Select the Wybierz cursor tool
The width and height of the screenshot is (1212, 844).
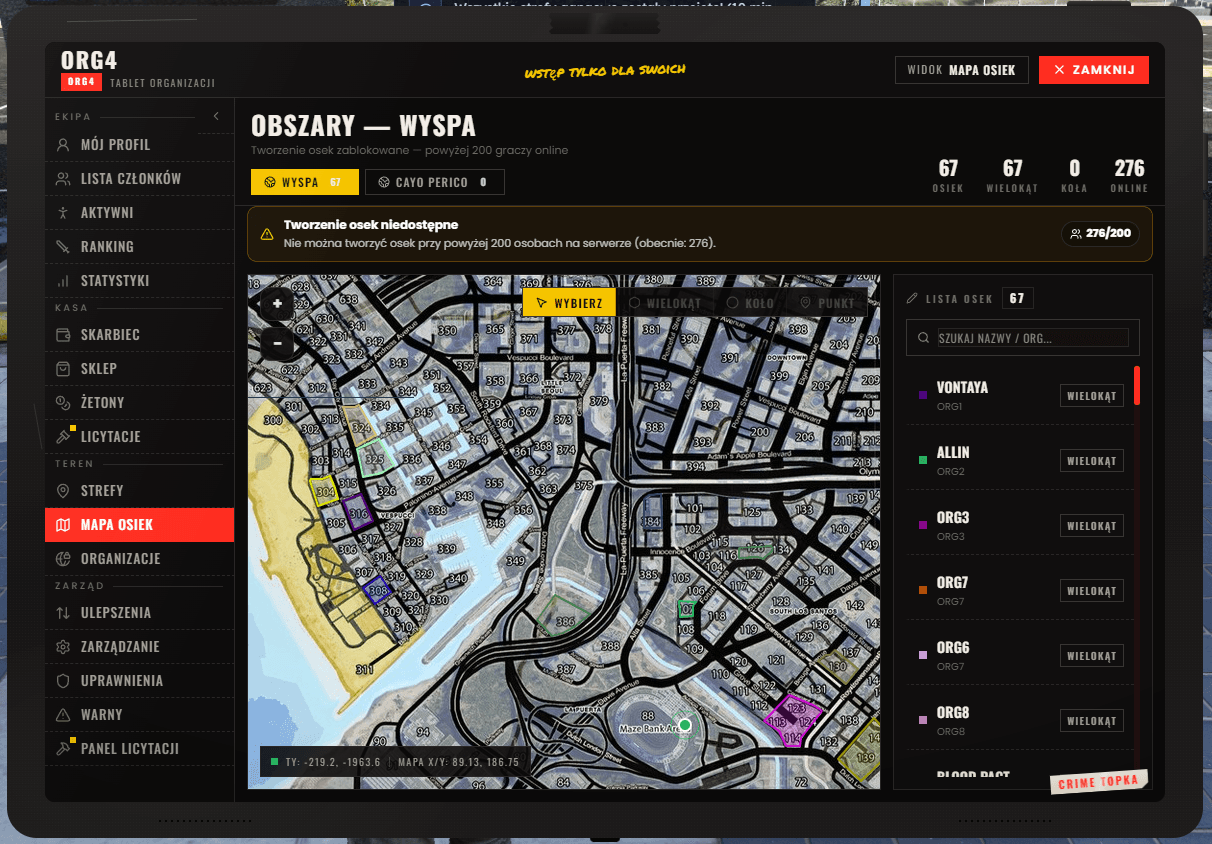tap(569, 303)
